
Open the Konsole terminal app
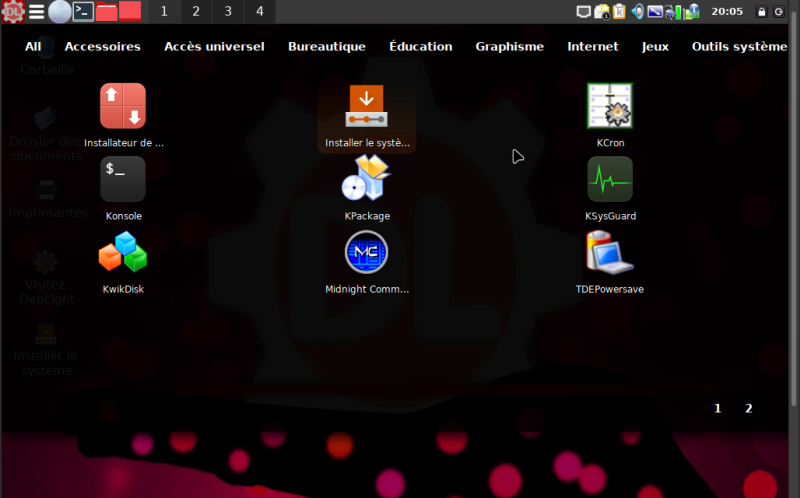[123, 180]
